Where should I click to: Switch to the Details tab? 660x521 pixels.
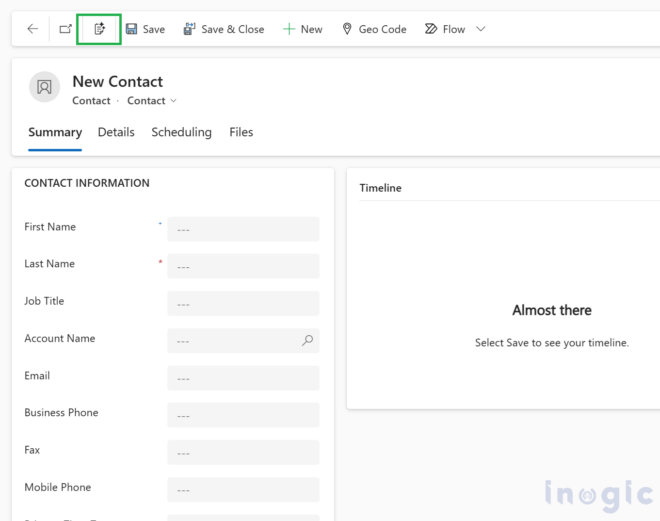(x=116, y=132)
